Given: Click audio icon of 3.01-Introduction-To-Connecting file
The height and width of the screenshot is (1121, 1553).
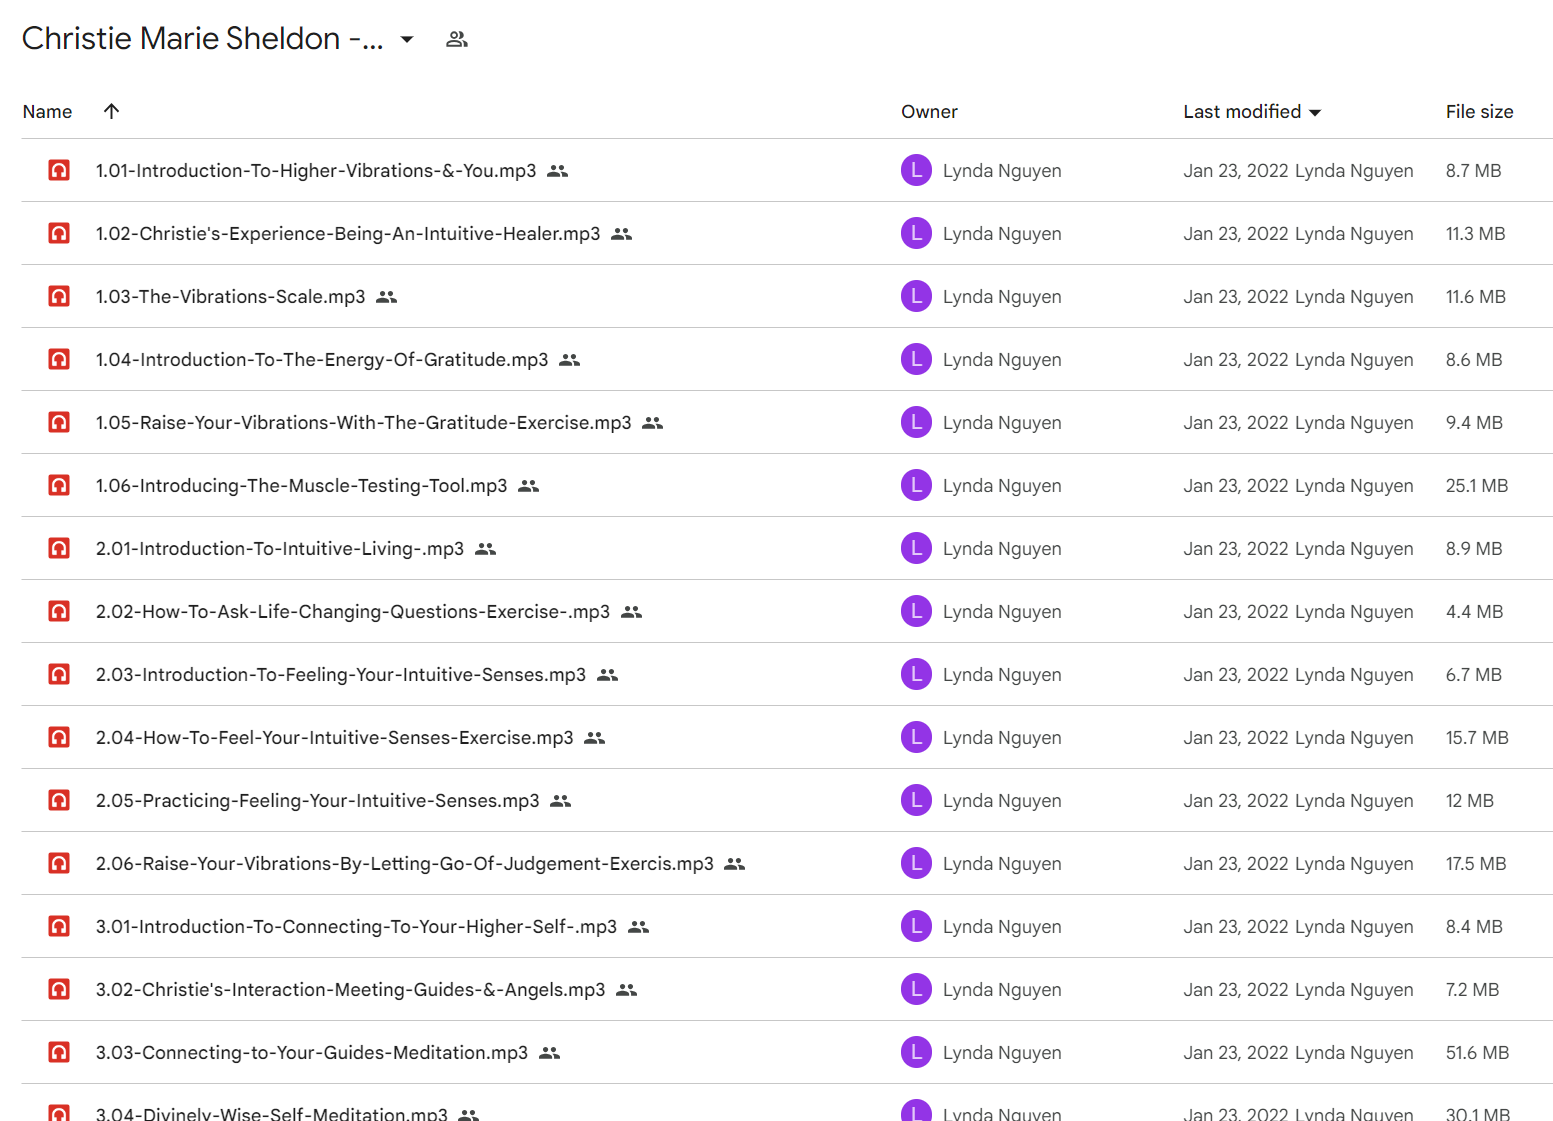Looking at the screenshot, I should tap(59, 926).
